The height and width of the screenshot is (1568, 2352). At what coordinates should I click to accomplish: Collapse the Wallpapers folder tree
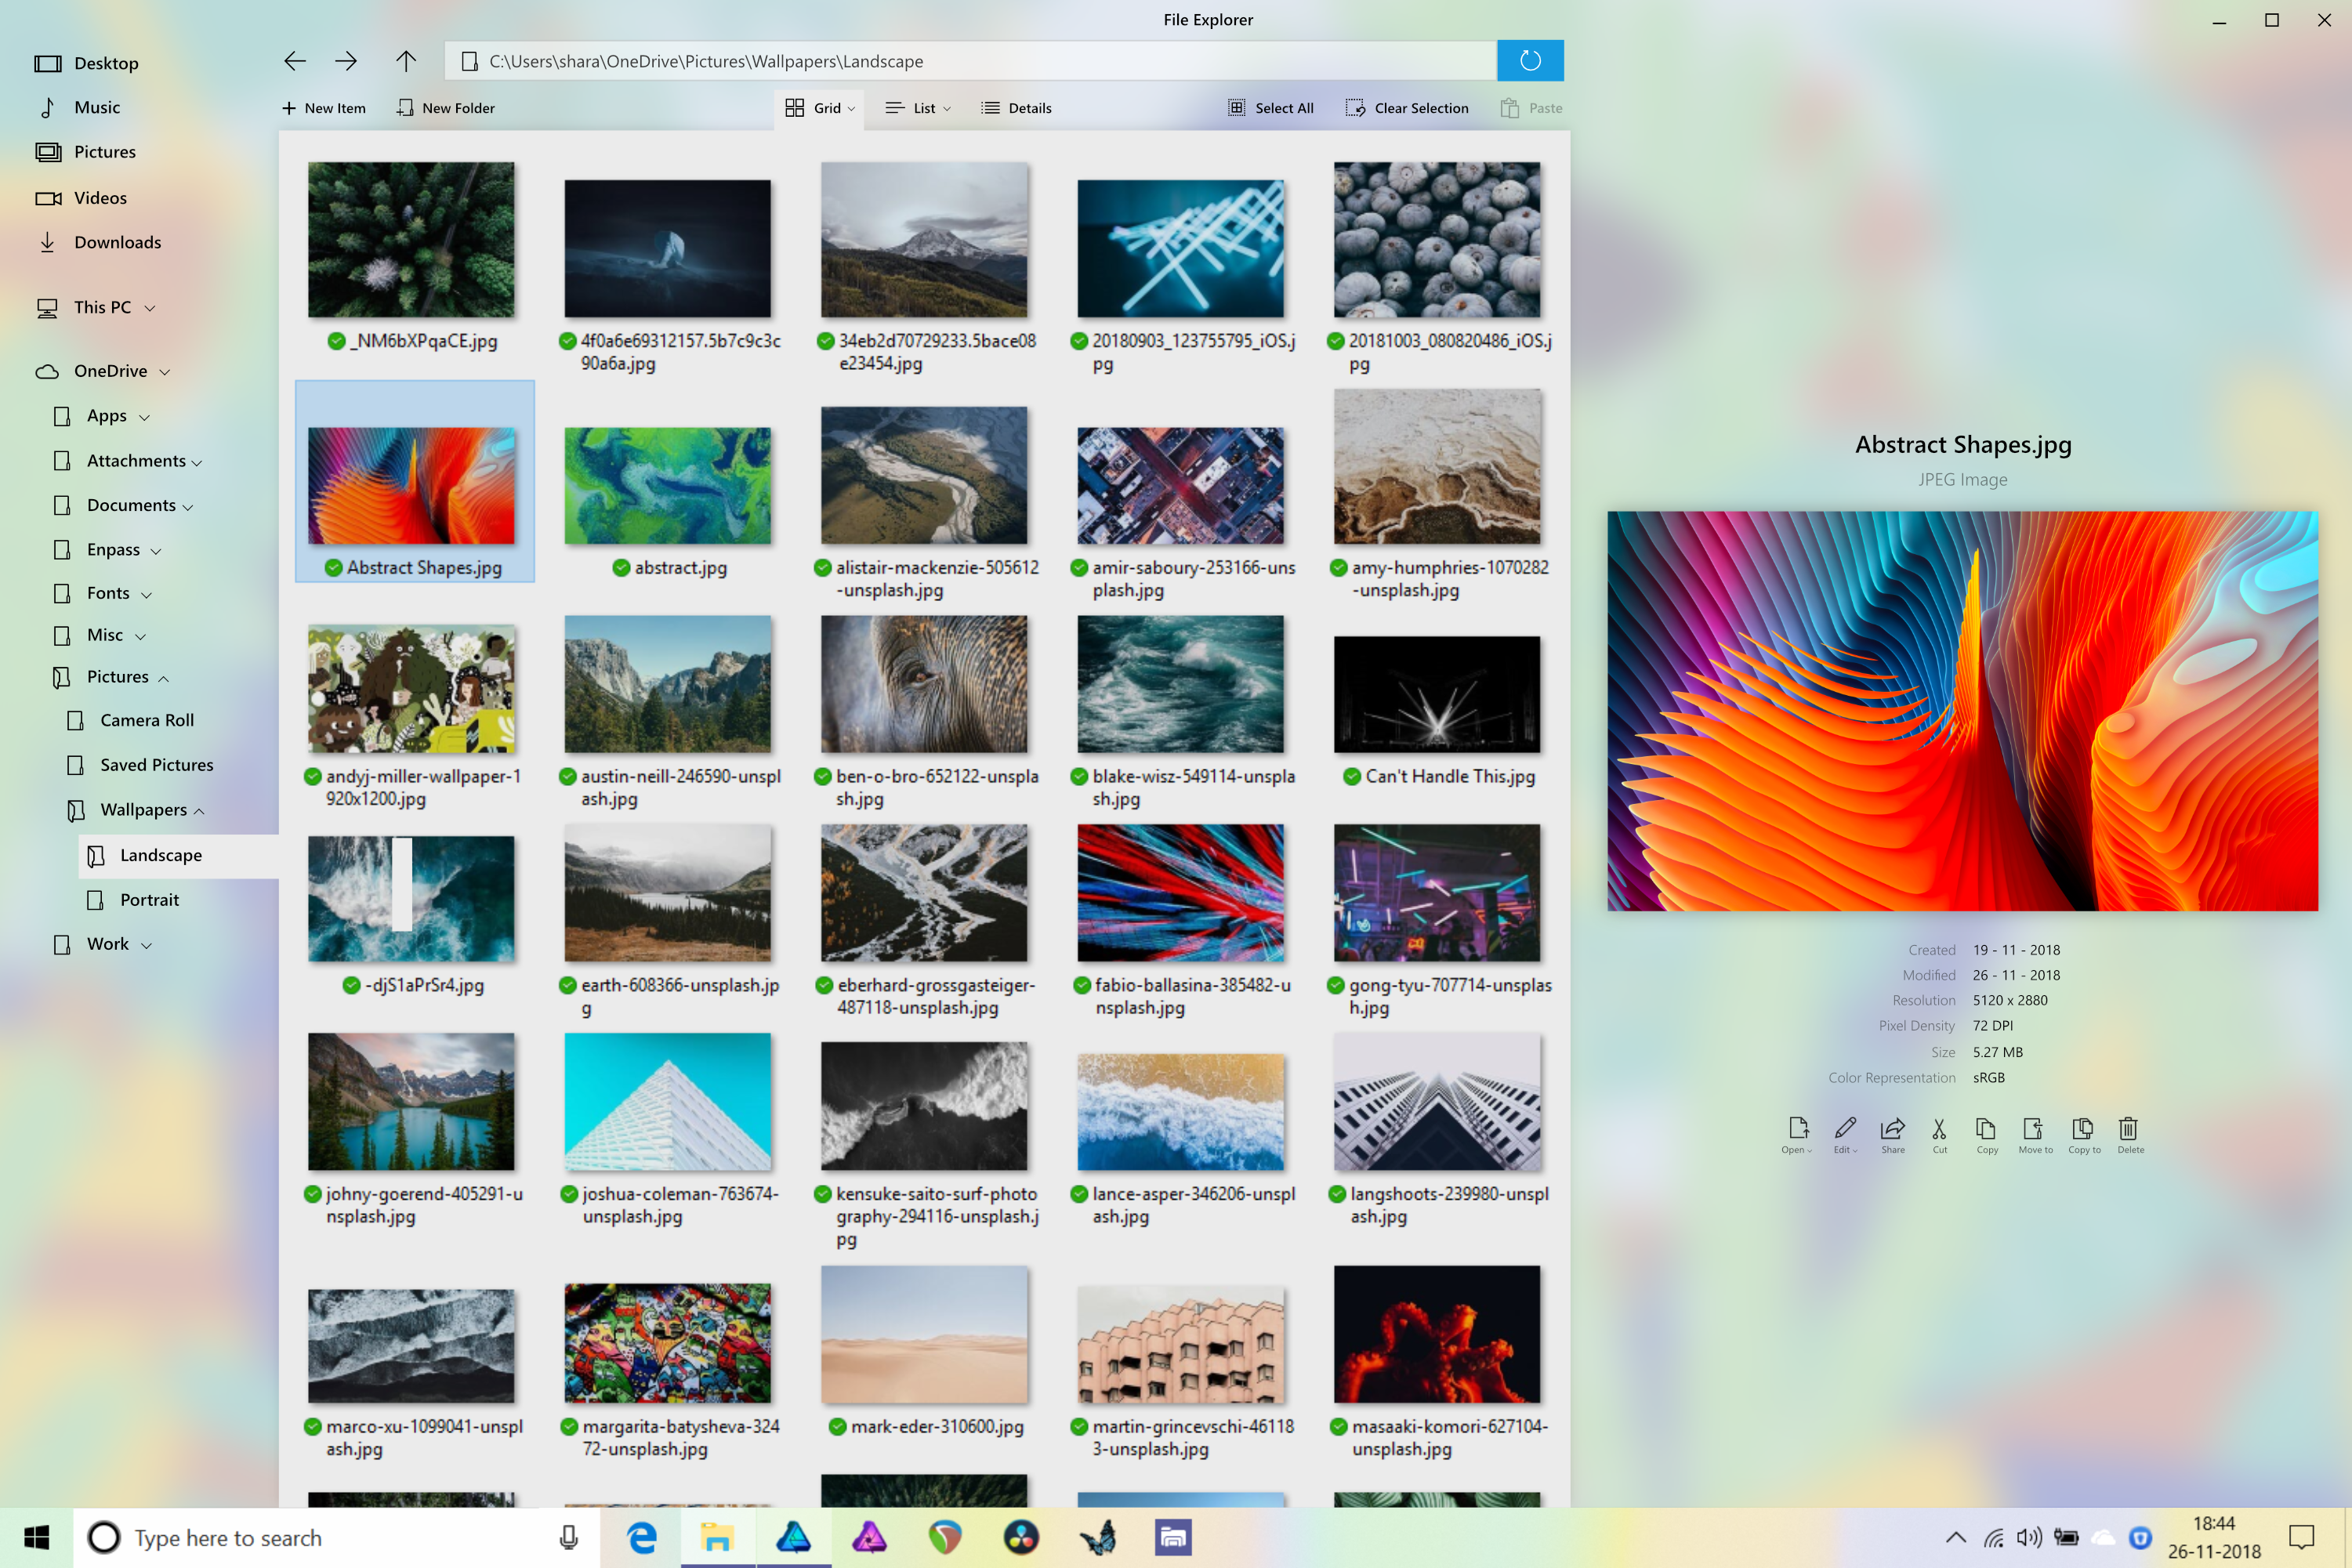199,811
